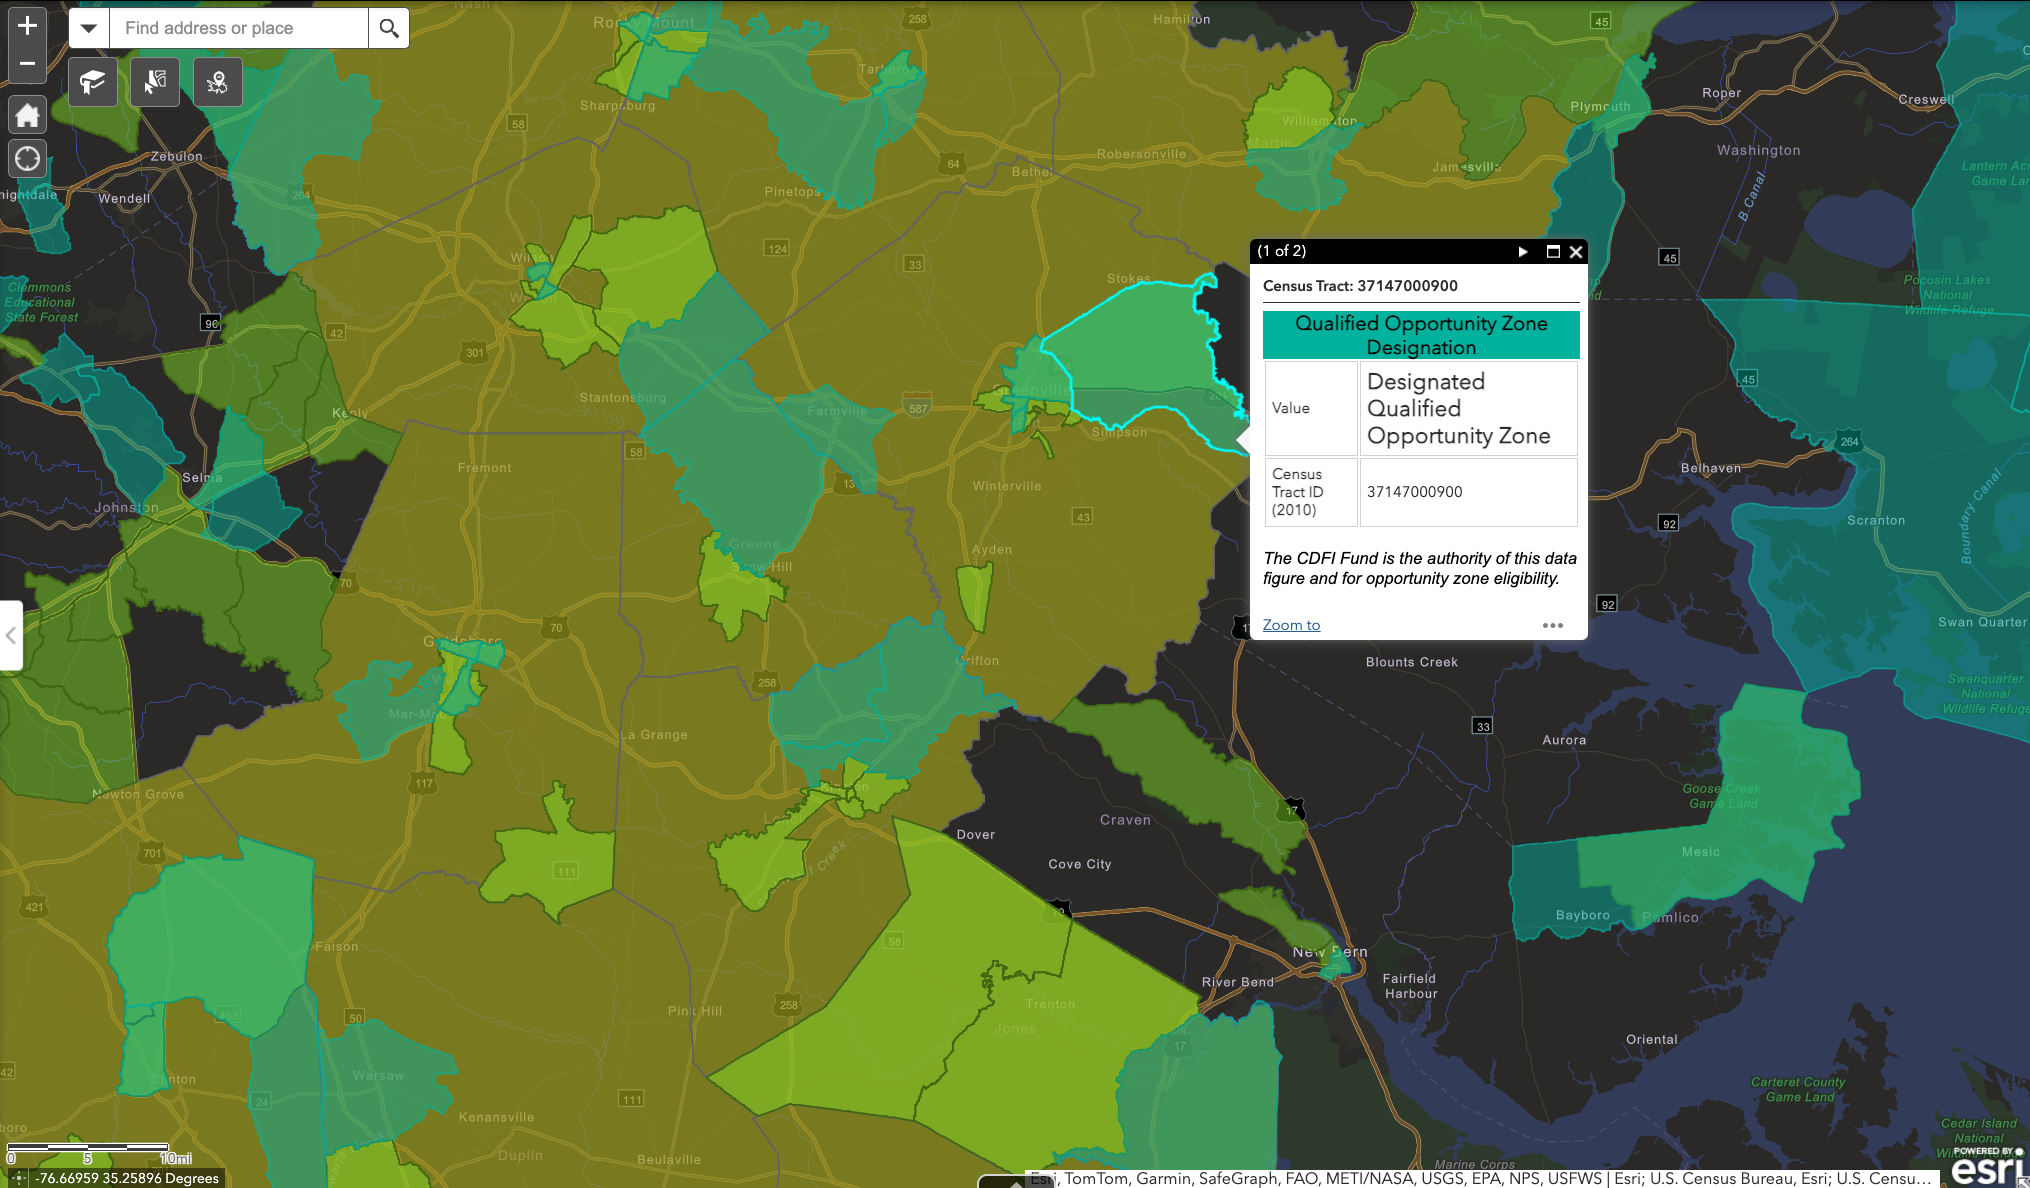This screenshot has height=1188, width=2030.
Task: Close the census tract popup
Action: pyautogui.click(x=1576, y=251)
